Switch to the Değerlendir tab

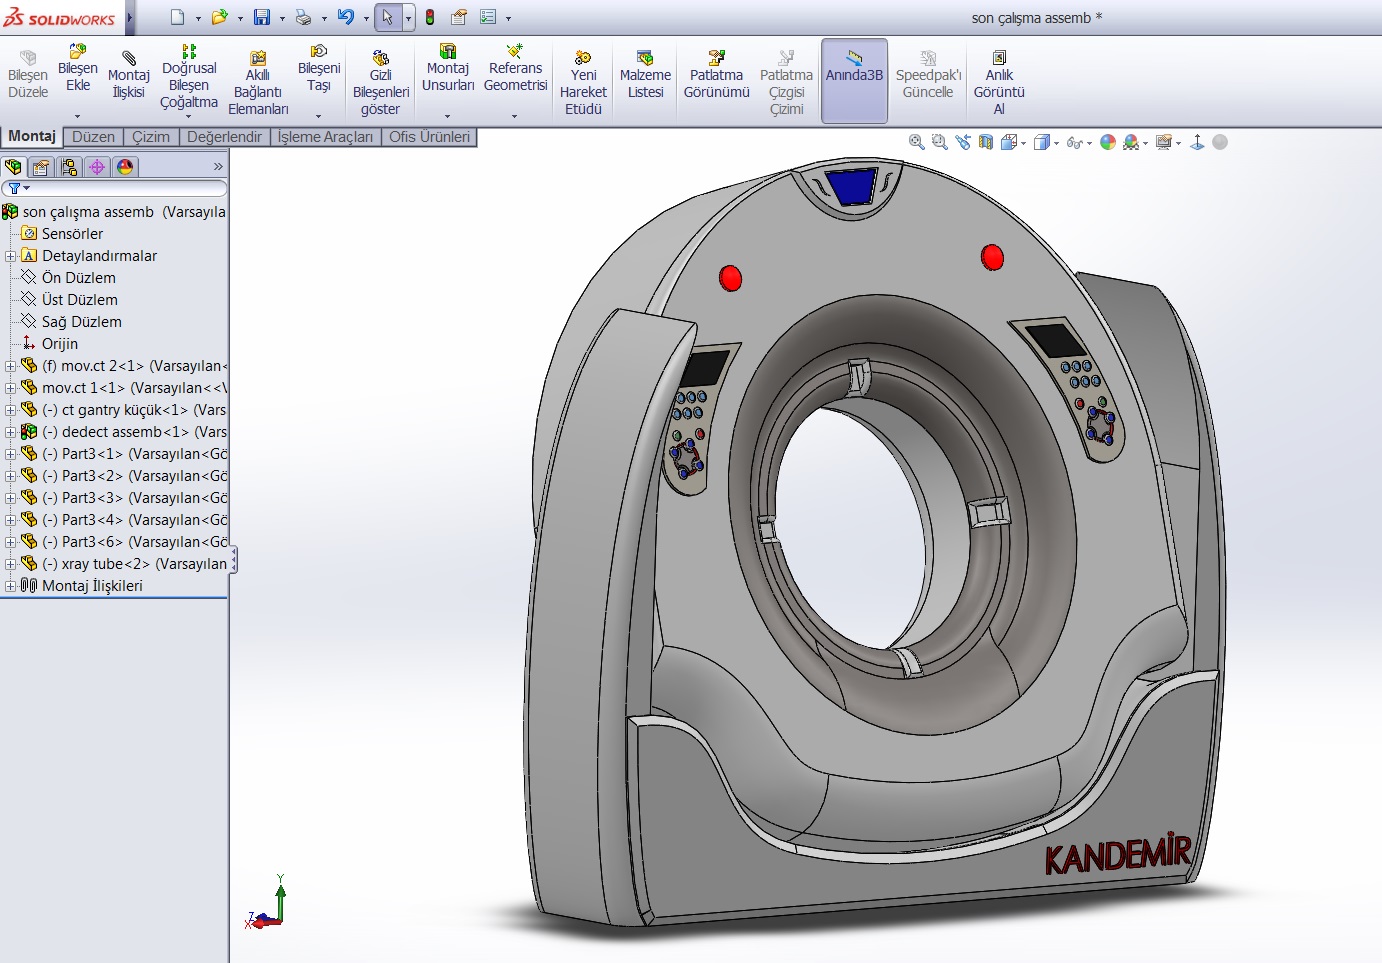pyautogui.click(x=224, y=137)
